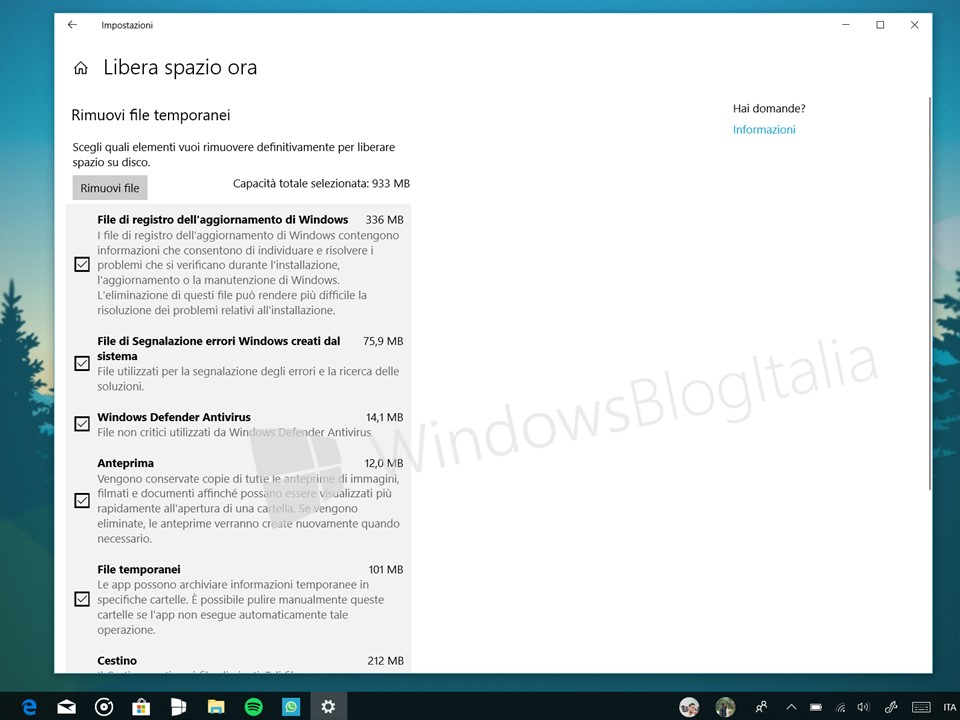Open touch keyboard tray icon

[x=921, y=707]
